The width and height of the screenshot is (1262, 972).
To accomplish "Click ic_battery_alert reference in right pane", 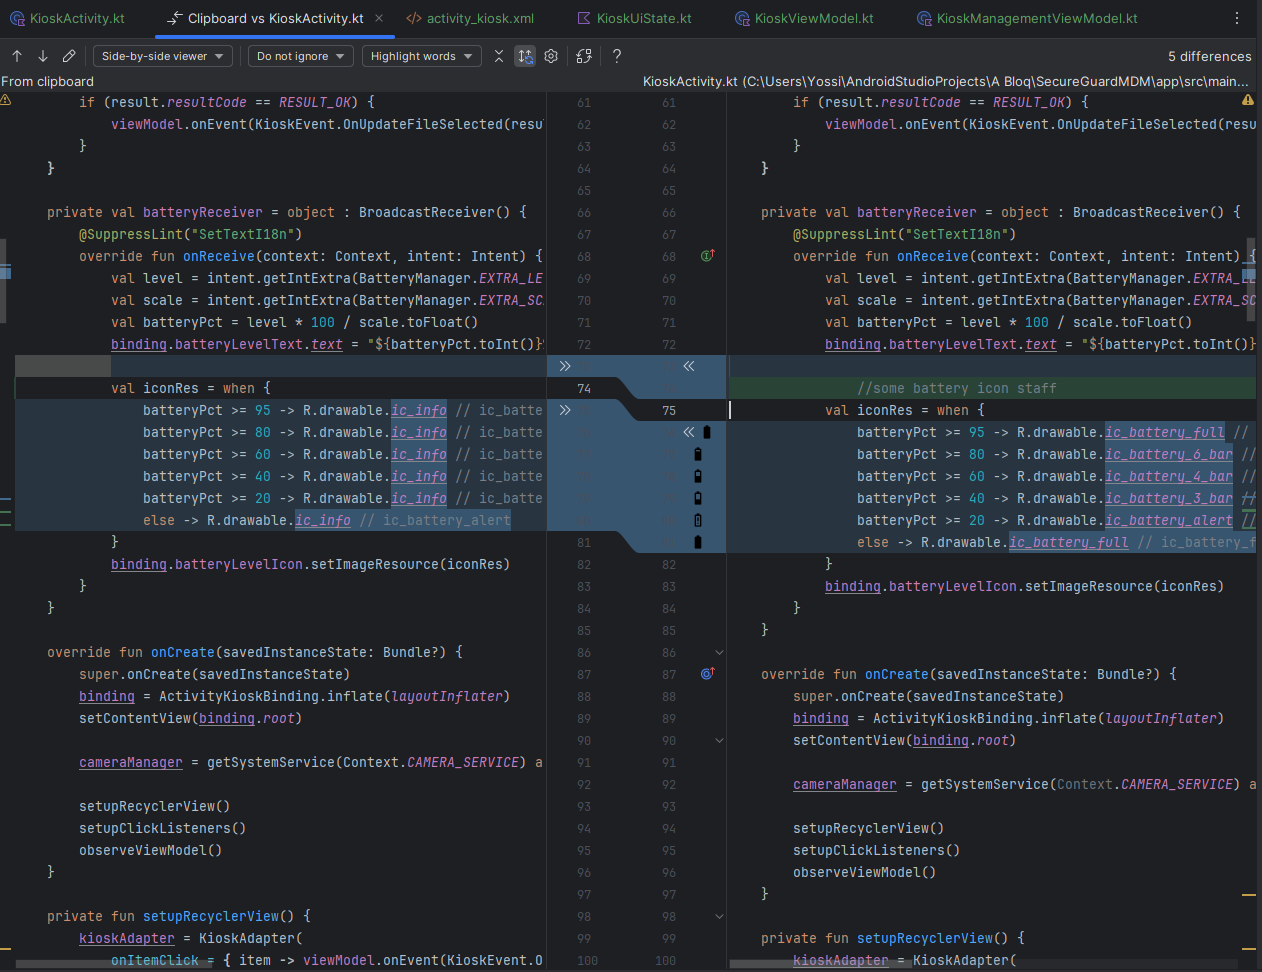I will 1169,520.
